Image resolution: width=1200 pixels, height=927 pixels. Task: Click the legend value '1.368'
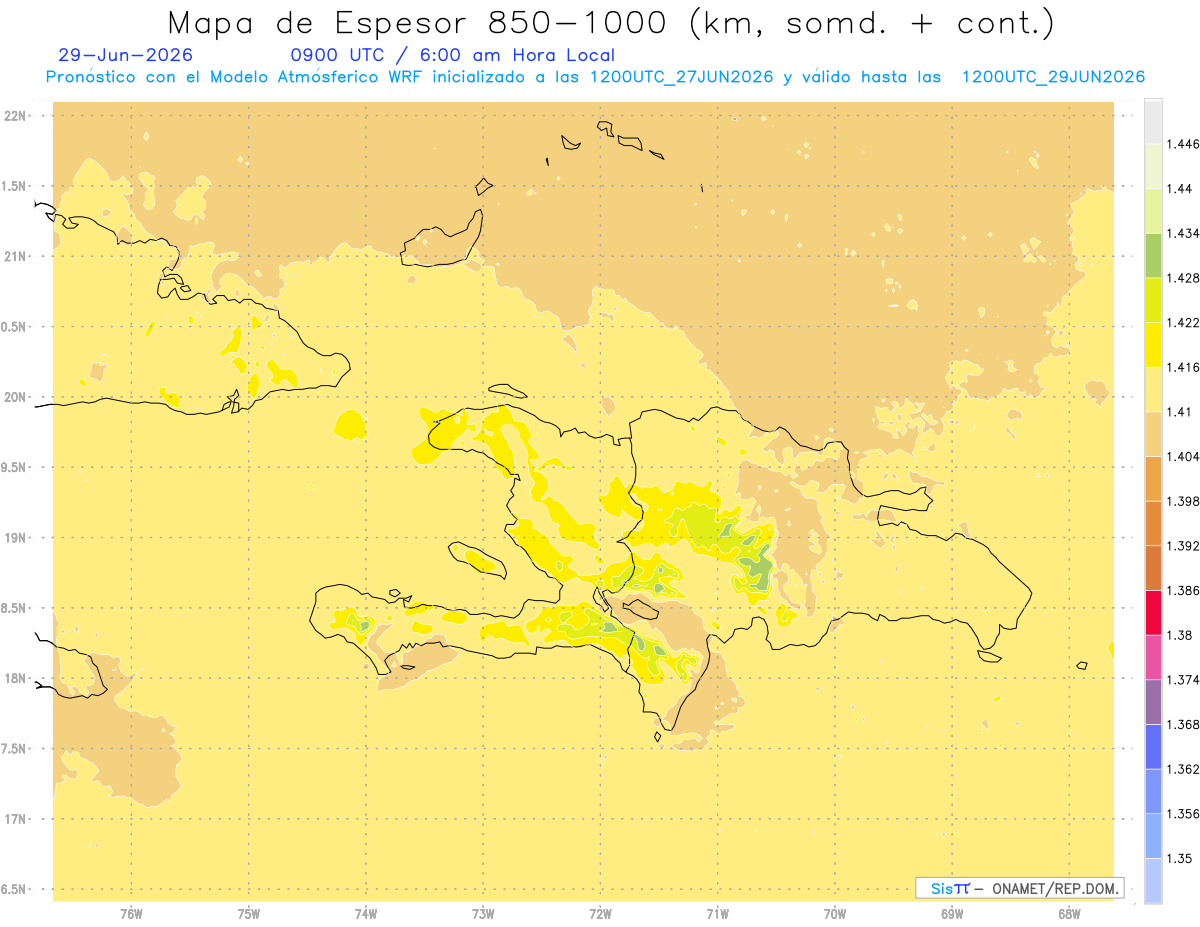(1183, 724)
